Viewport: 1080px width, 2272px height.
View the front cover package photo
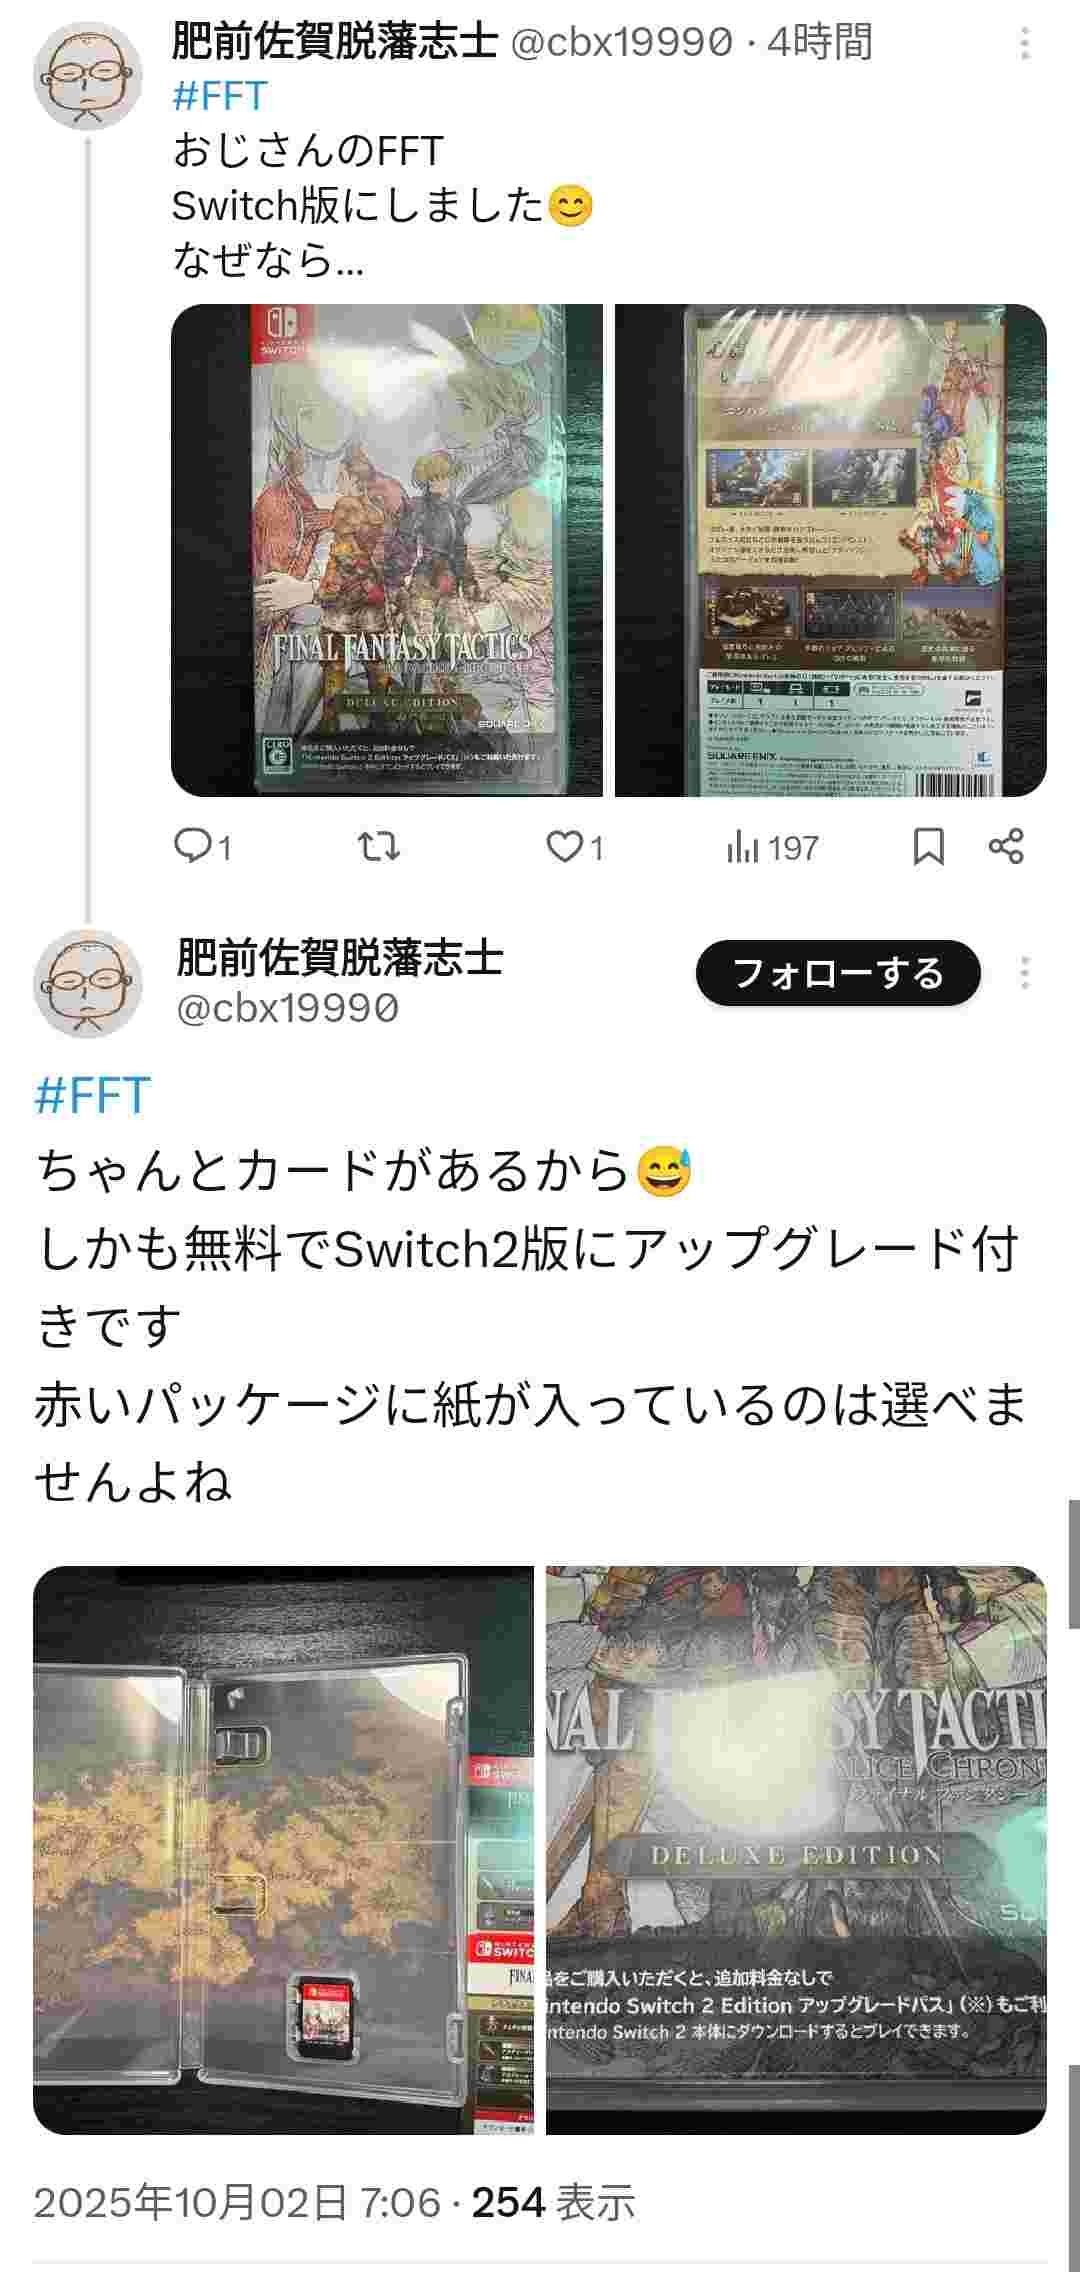pos(387,550)
